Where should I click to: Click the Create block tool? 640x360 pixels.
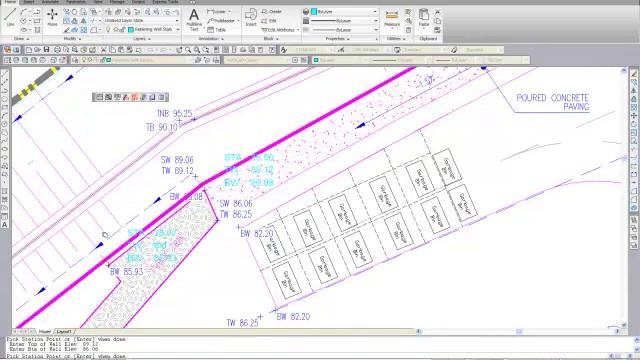point(272,11)
